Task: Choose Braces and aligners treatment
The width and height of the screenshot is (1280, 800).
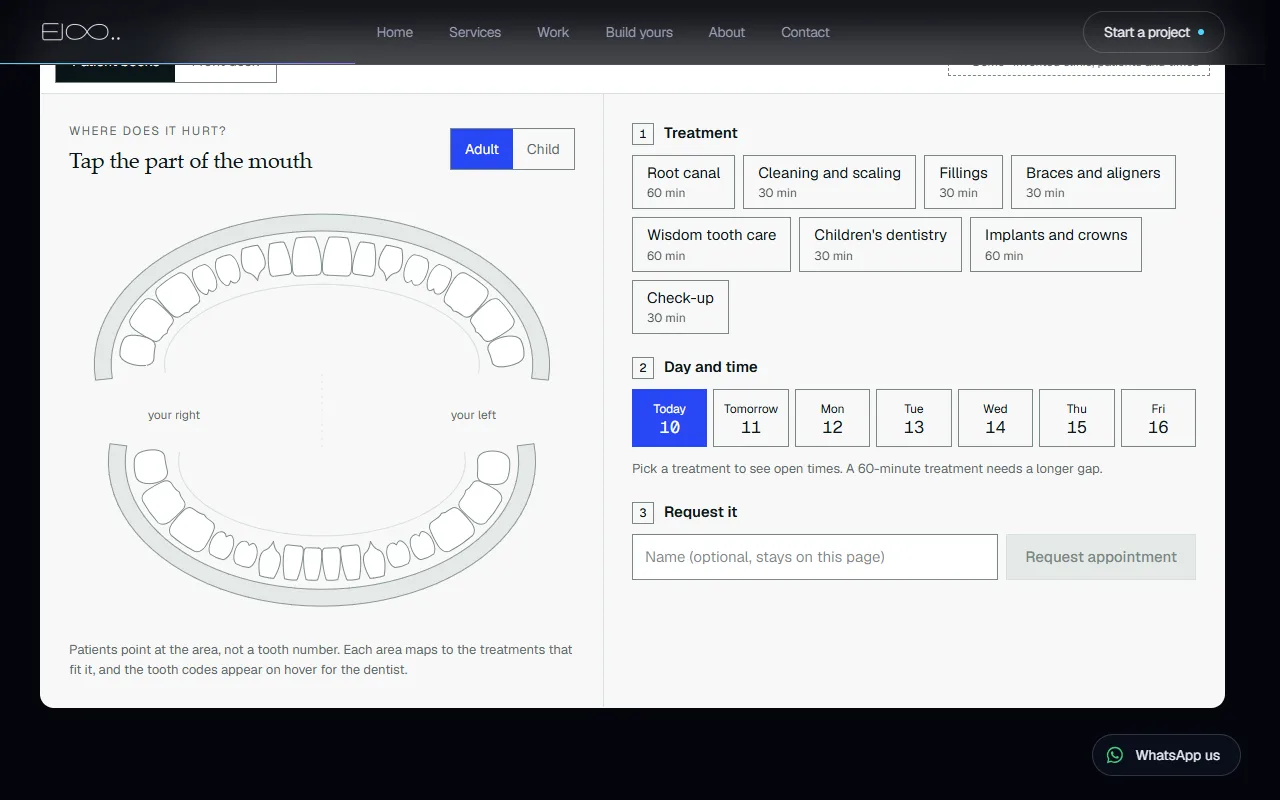Action: [x=1093, y=182]
